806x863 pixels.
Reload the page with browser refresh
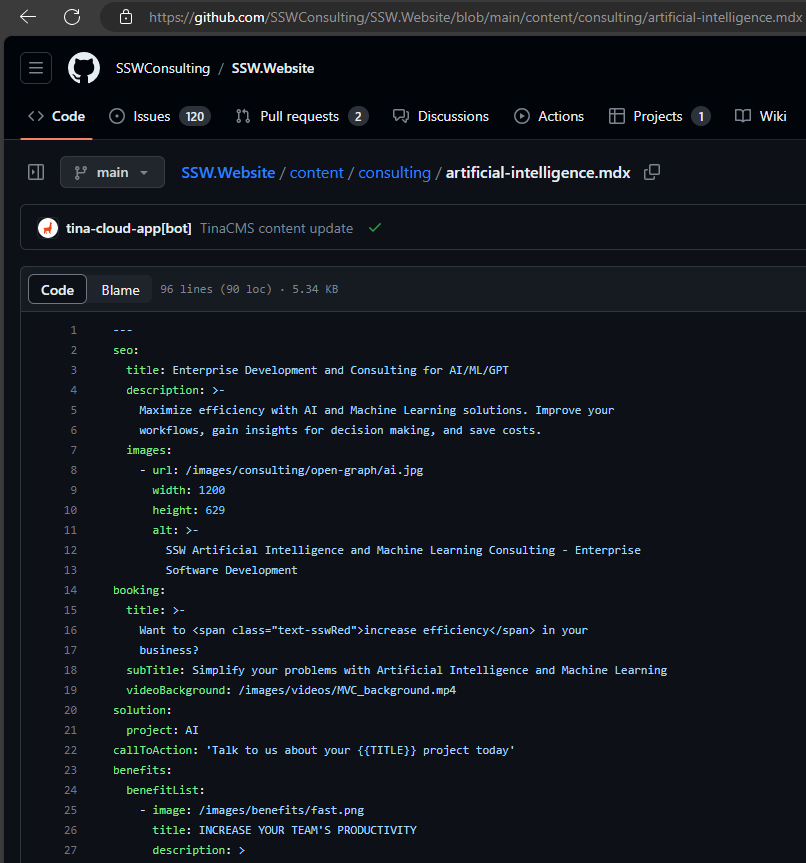point(72,17)
